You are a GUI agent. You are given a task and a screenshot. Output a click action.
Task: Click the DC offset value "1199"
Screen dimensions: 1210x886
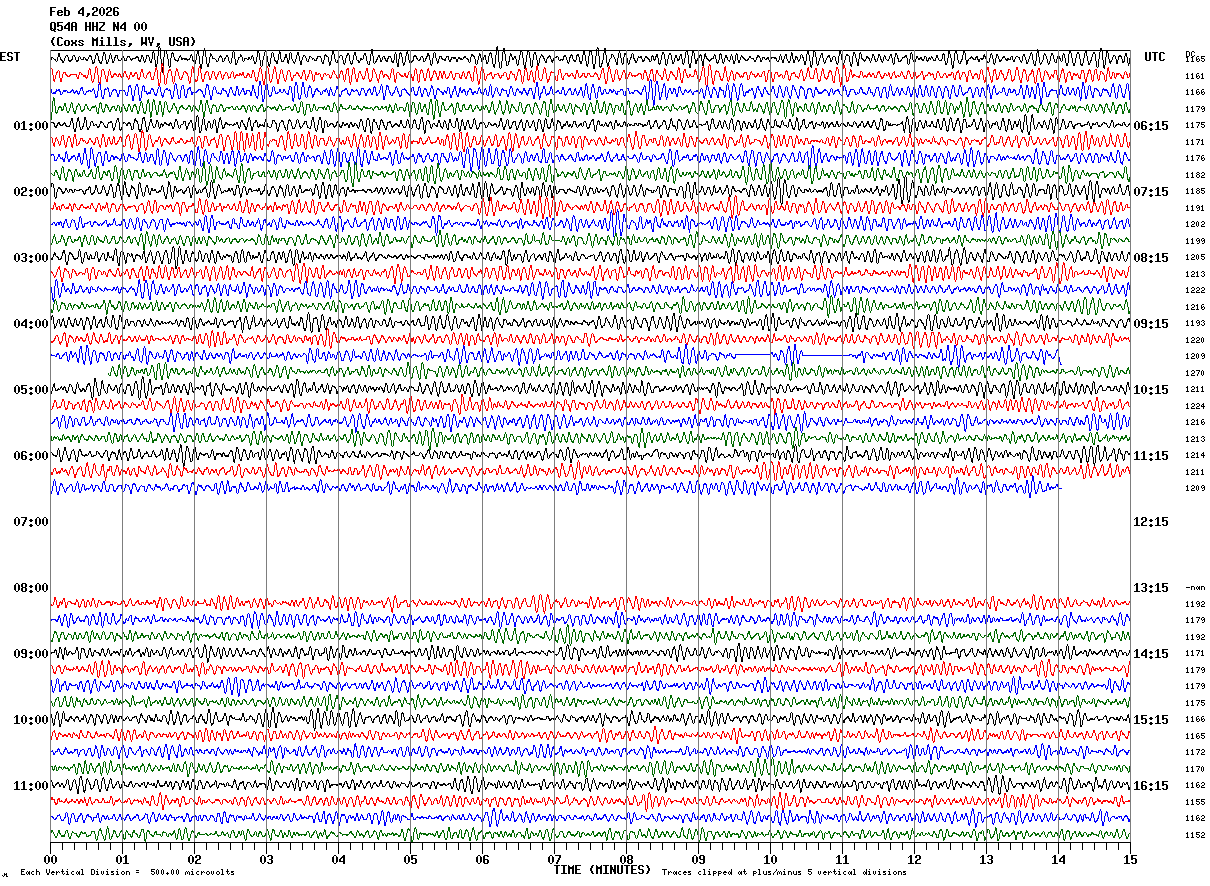[x=1195, y=241]
